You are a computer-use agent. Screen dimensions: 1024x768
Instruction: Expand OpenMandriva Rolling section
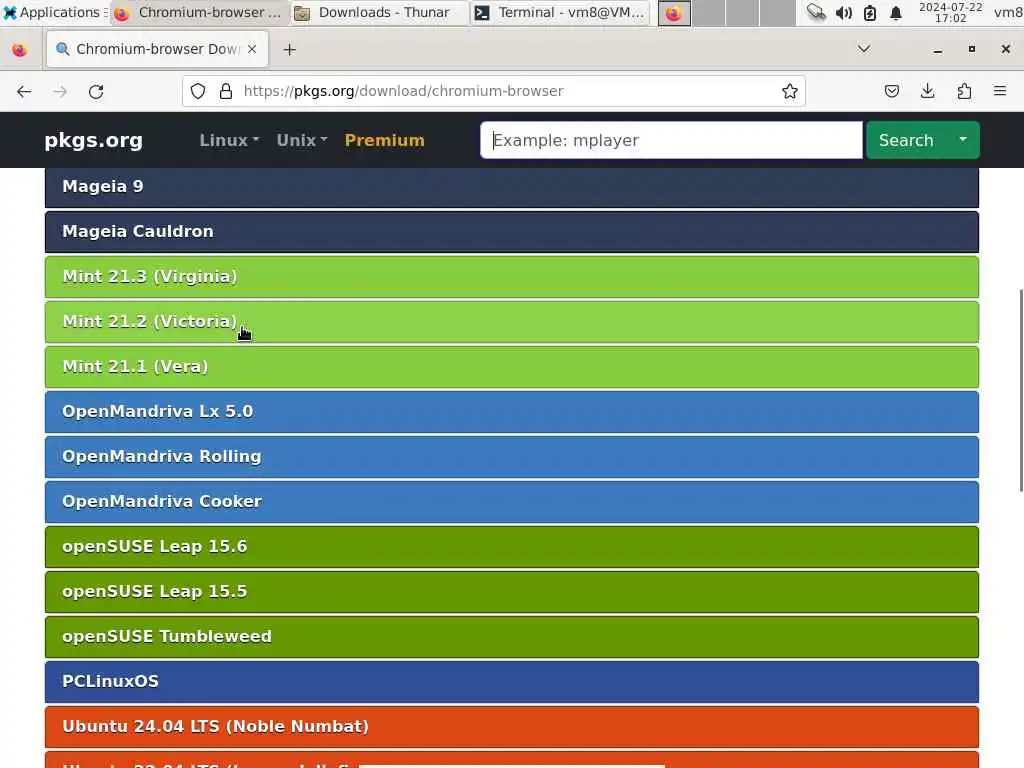tap(512, 457)
